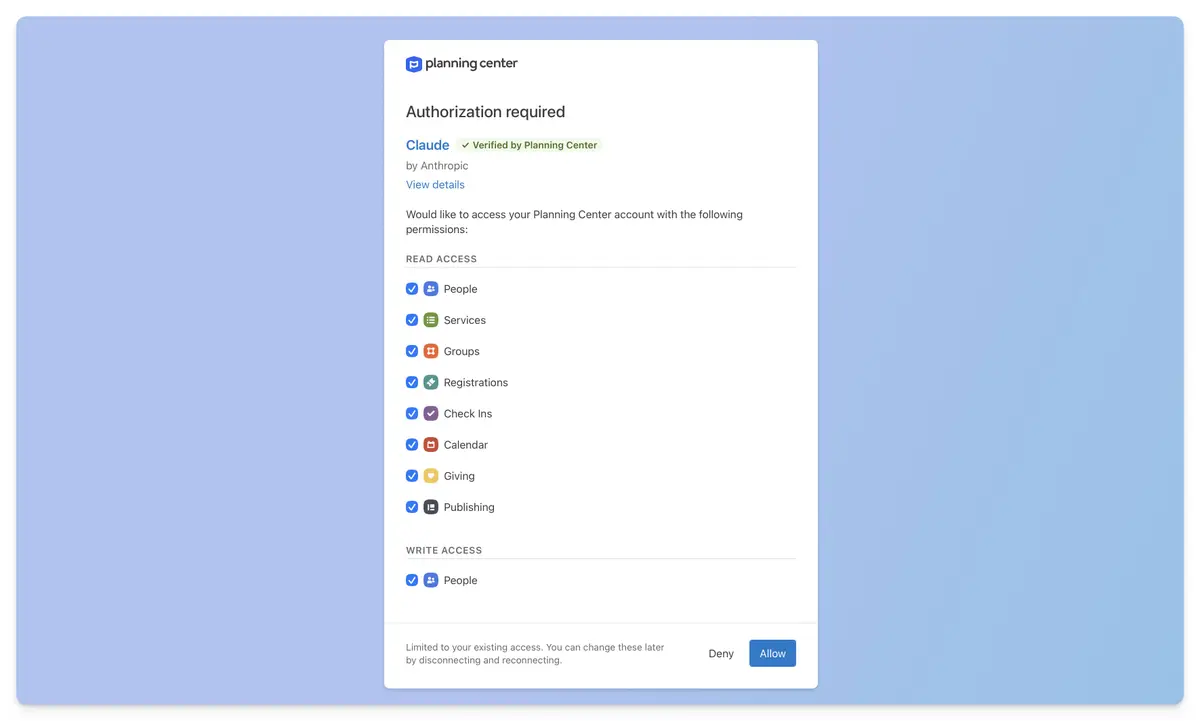The width and height of the screenshot is (1200, 721).
Task: Disable Giving read access checkbox
Action: pyautogui.click(x=412, y=476)
